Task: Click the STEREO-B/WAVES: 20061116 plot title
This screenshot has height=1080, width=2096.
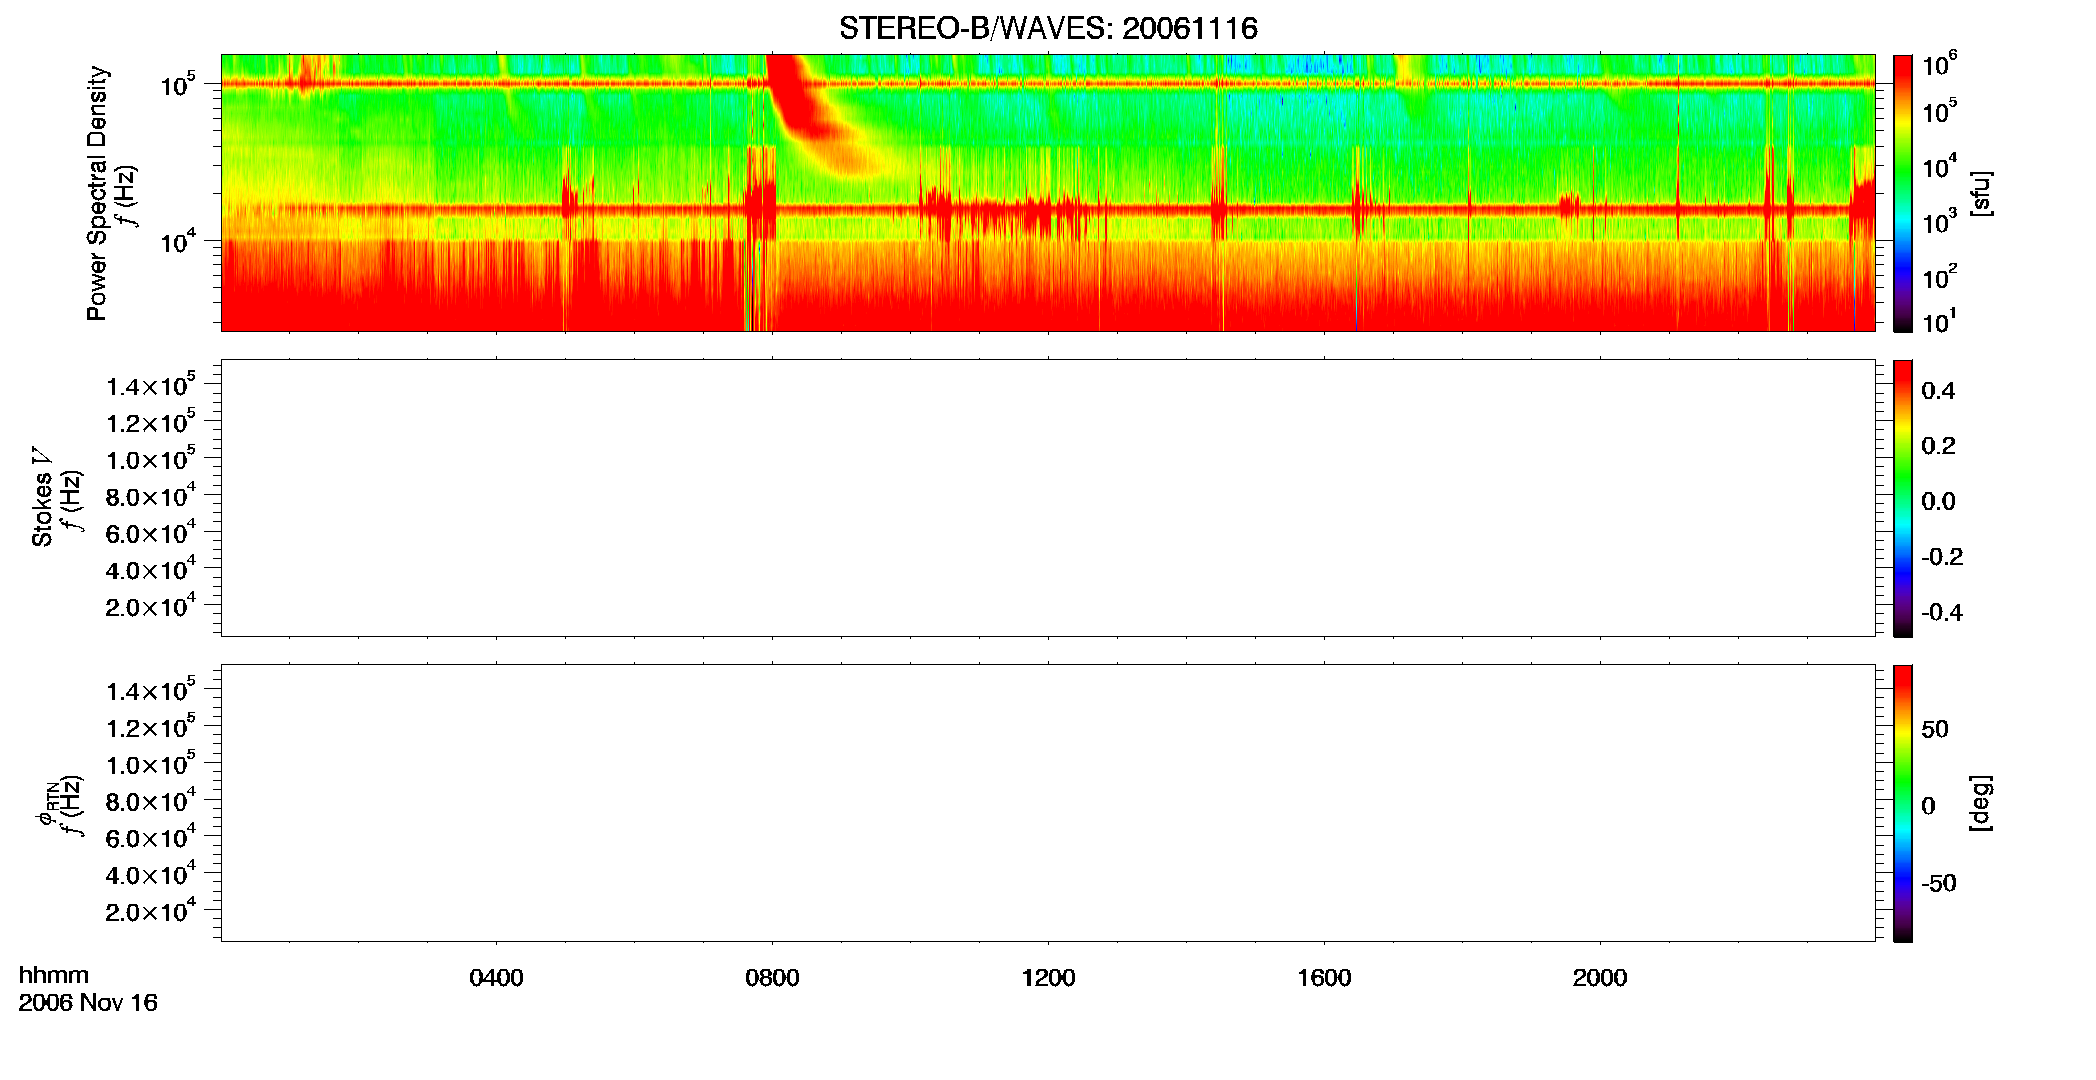Action: point(1048,28)
